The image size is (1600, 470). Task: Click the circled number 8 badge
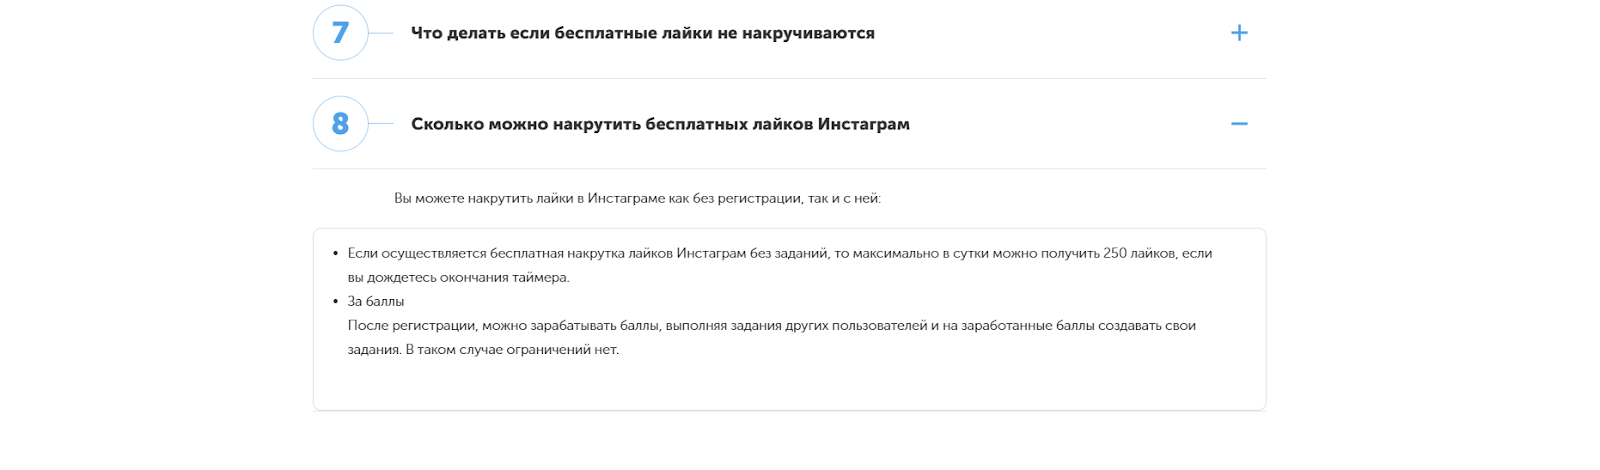(340, 124)
